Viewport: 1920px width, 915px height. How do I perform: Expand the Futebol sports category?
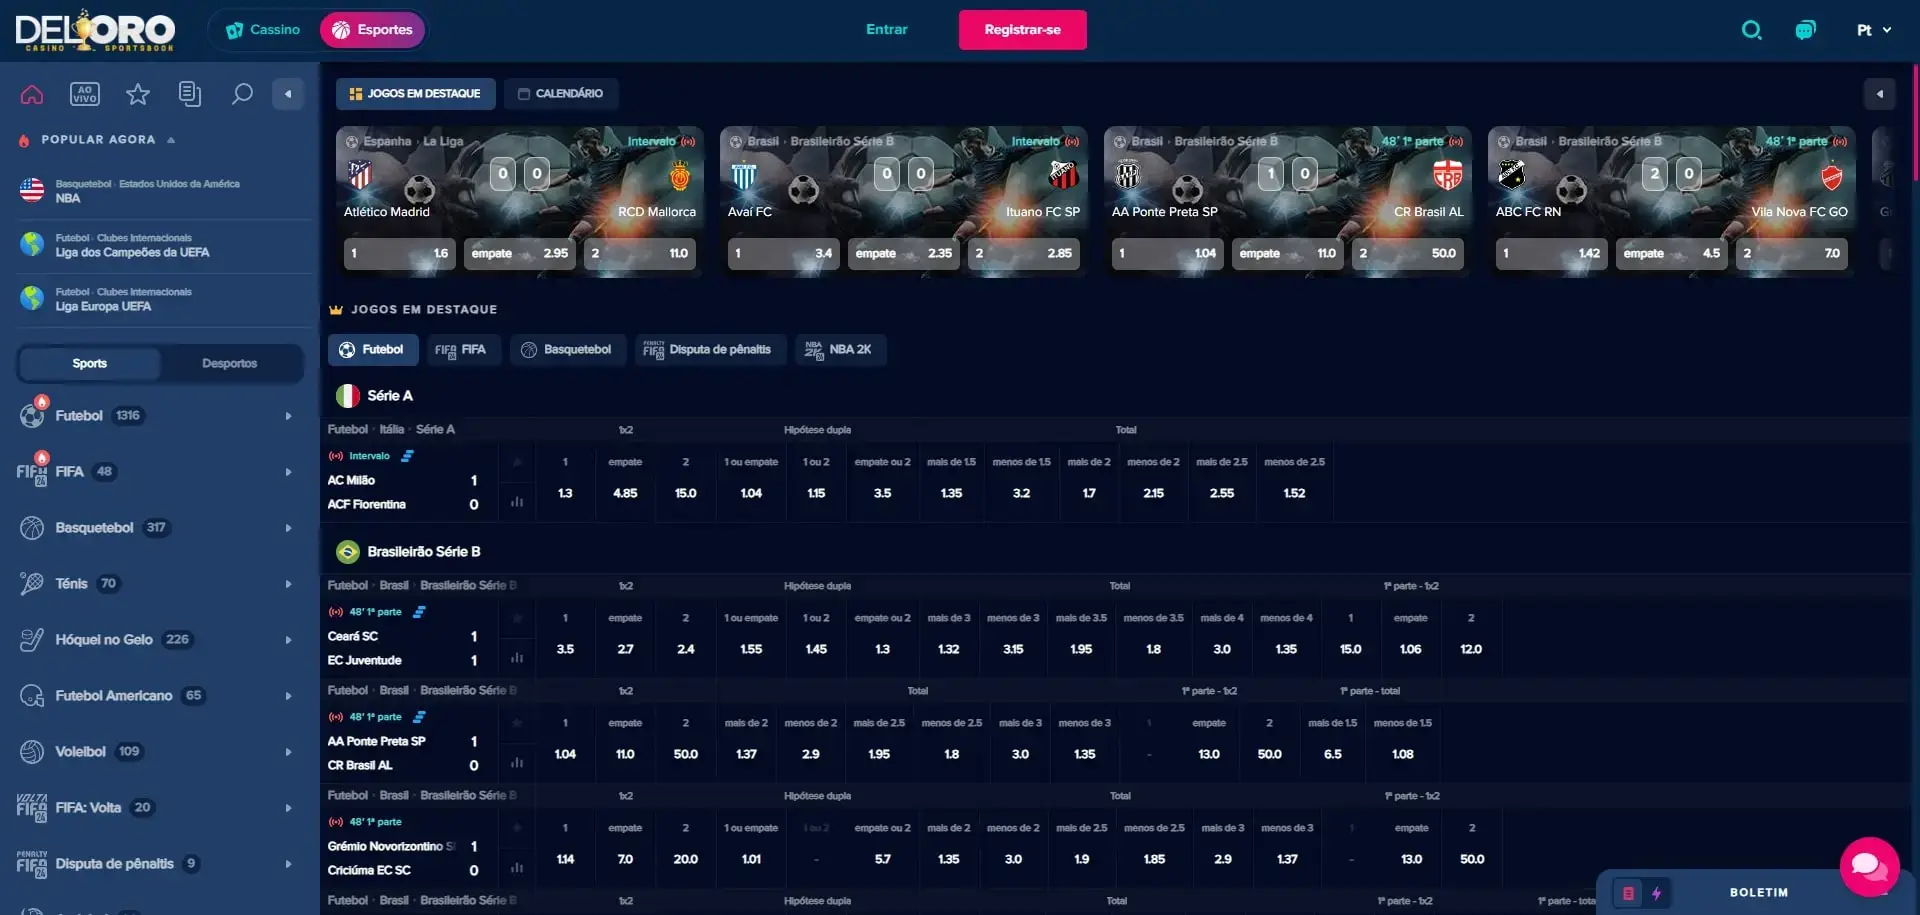(288, 416)
